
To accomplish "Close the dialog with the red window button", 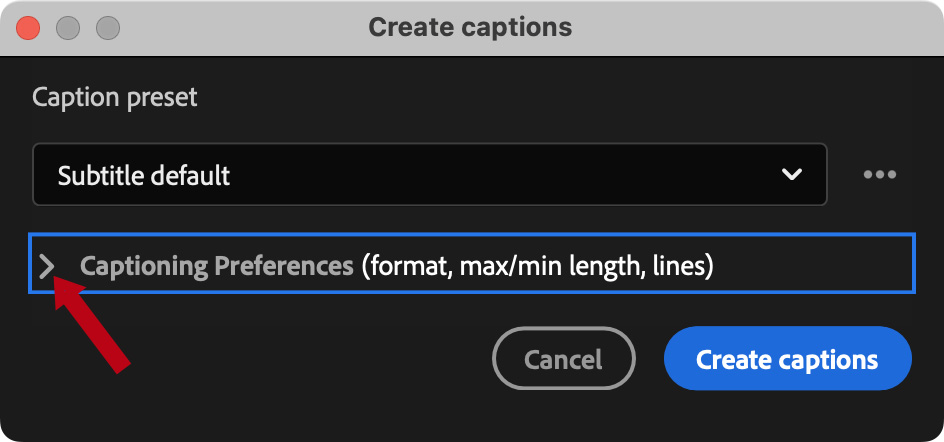I will [x=29, y=27].
